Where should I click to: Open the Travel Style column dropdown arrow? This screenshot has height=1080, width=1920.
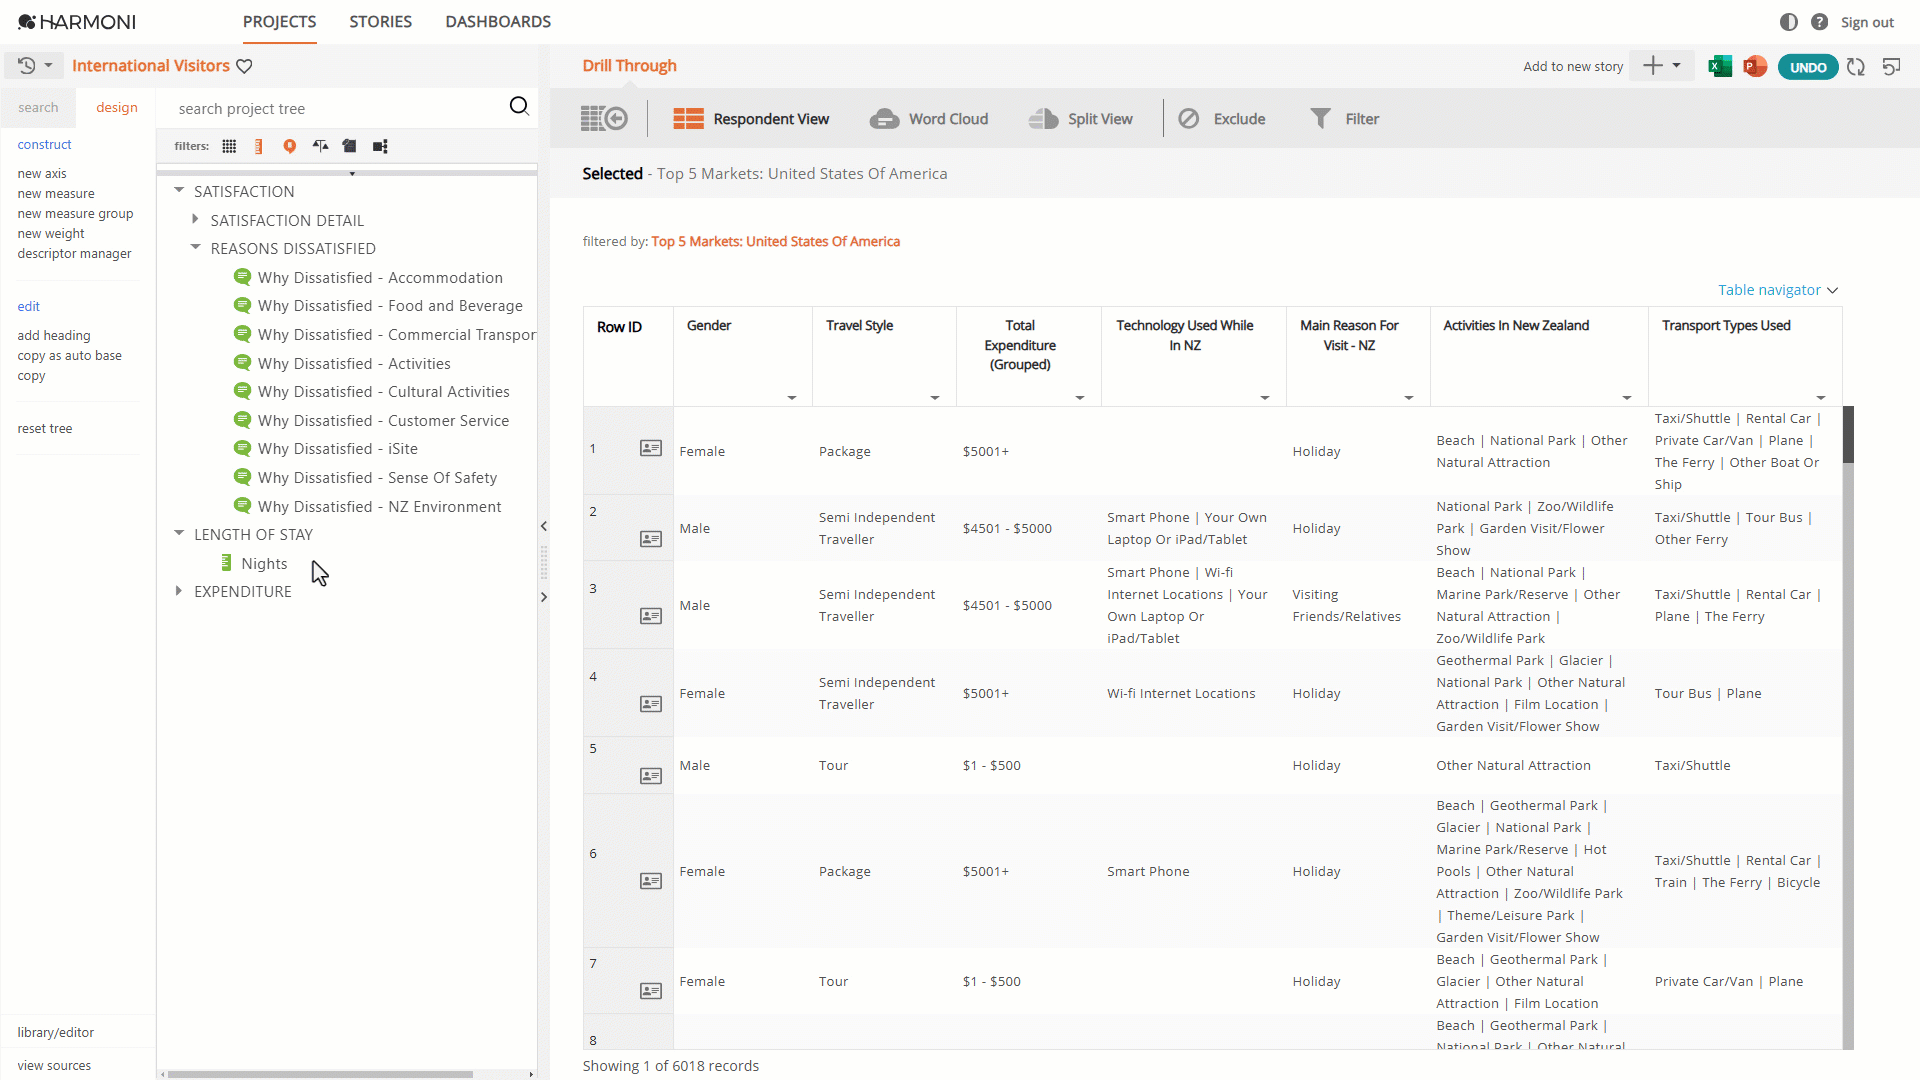935,398
